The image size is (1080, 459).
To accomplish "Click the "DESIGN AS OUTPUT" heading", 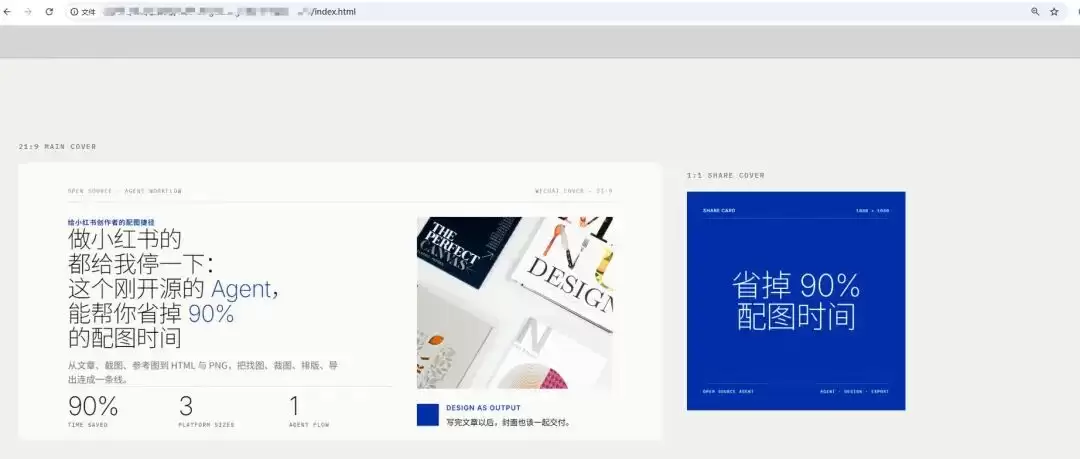I will pyautogui.click(x=483, y=408).
